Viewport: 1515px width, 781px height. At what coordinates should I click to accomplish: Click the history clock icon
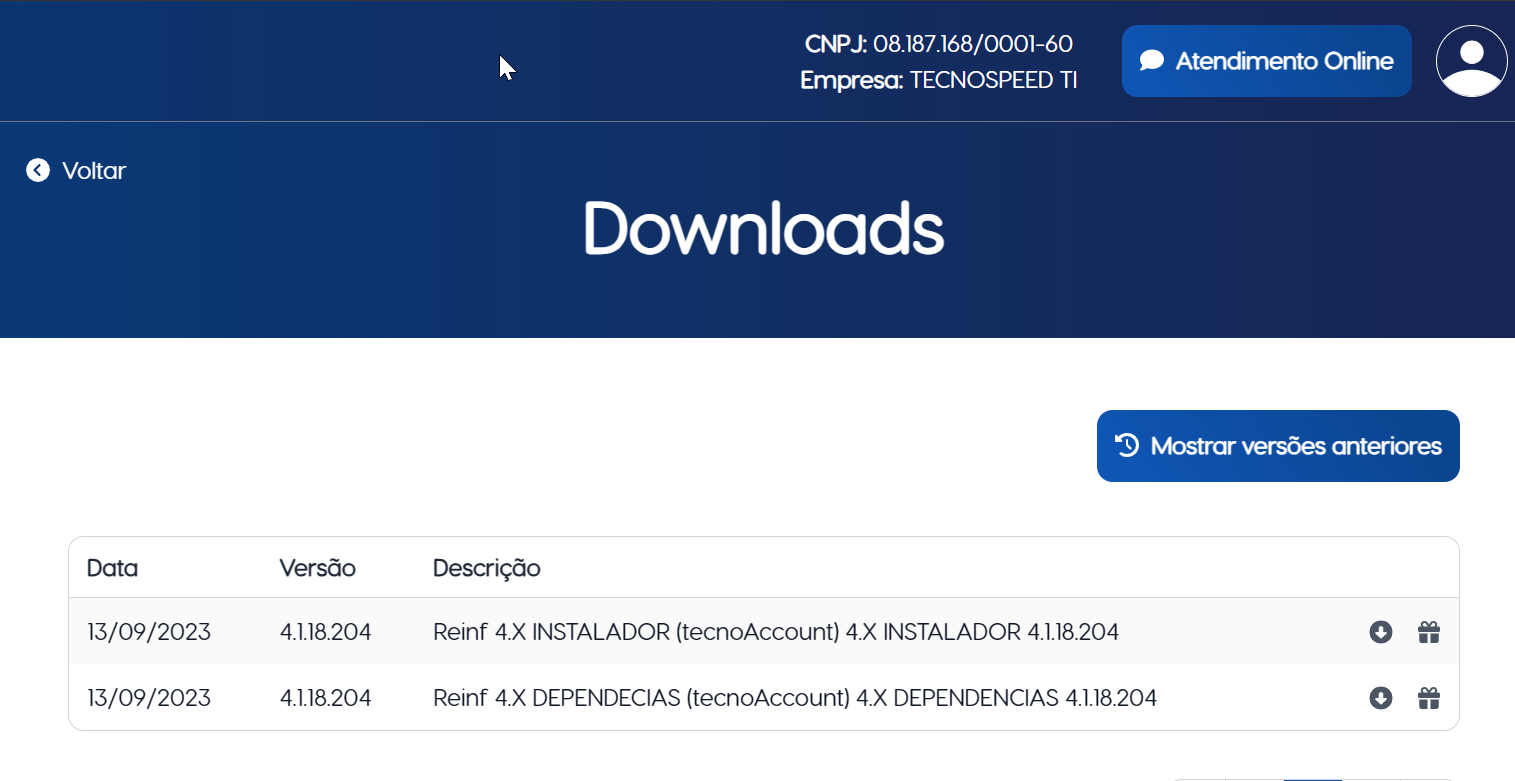point(1127,445)
